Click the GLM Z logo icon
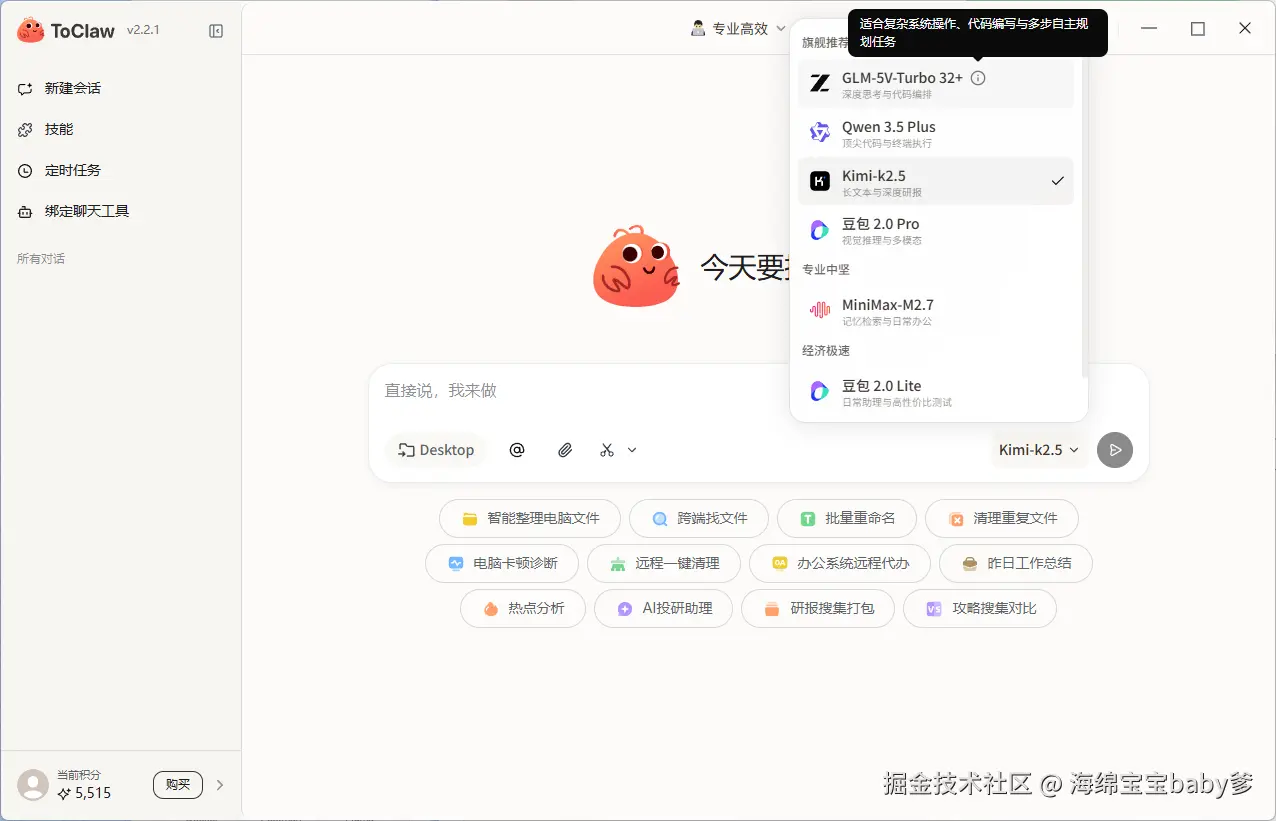The image size is (1276, 821). pos(820,84)
